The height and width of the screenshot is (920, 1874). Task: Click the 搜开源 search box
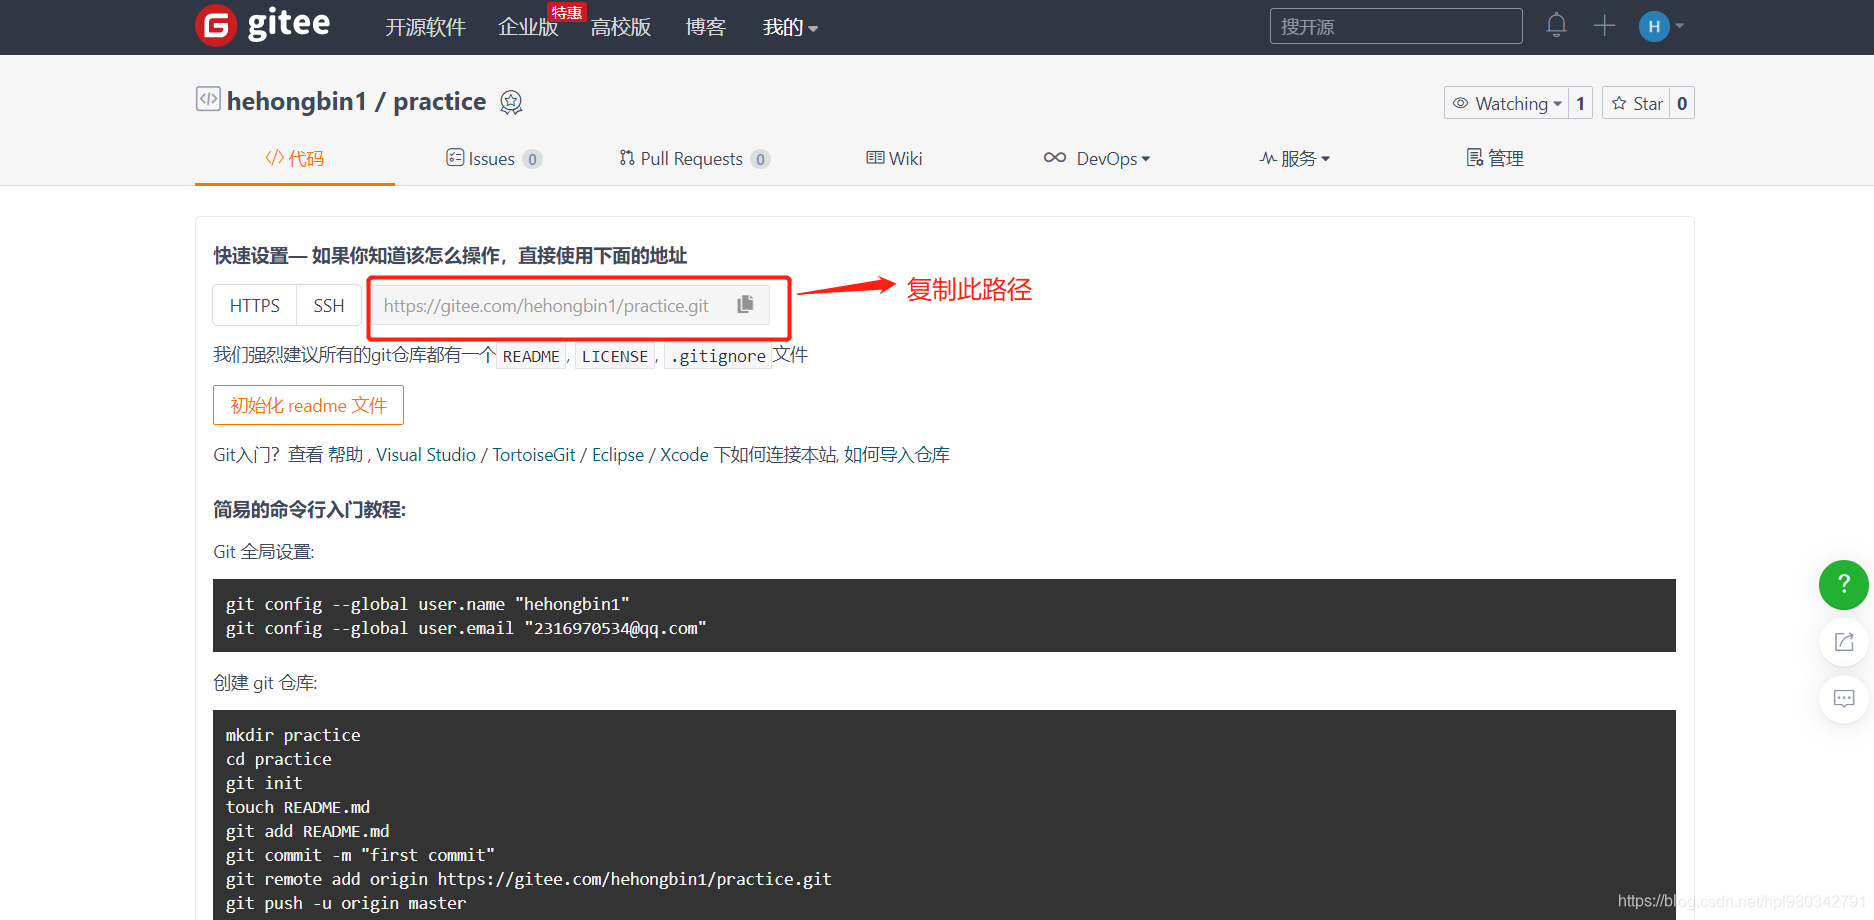[x=1396, y=26]
